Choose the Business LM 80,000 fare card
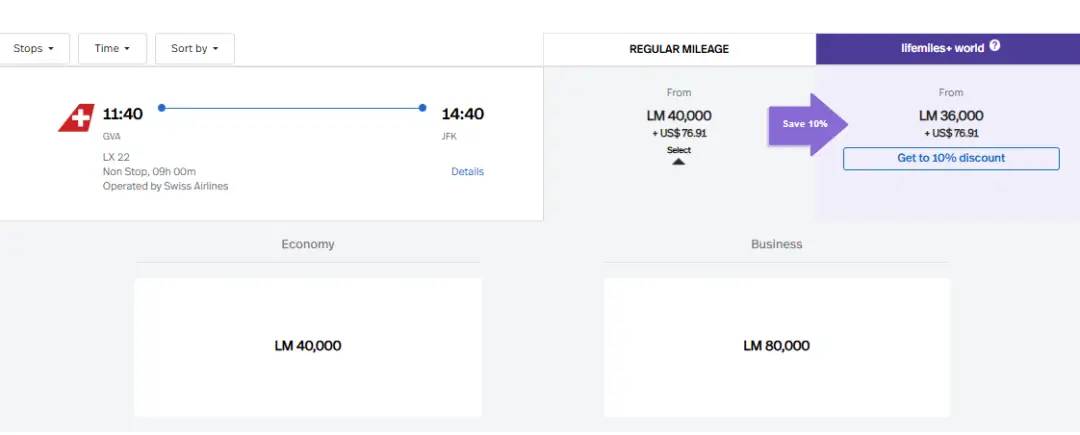 (777, 347)
